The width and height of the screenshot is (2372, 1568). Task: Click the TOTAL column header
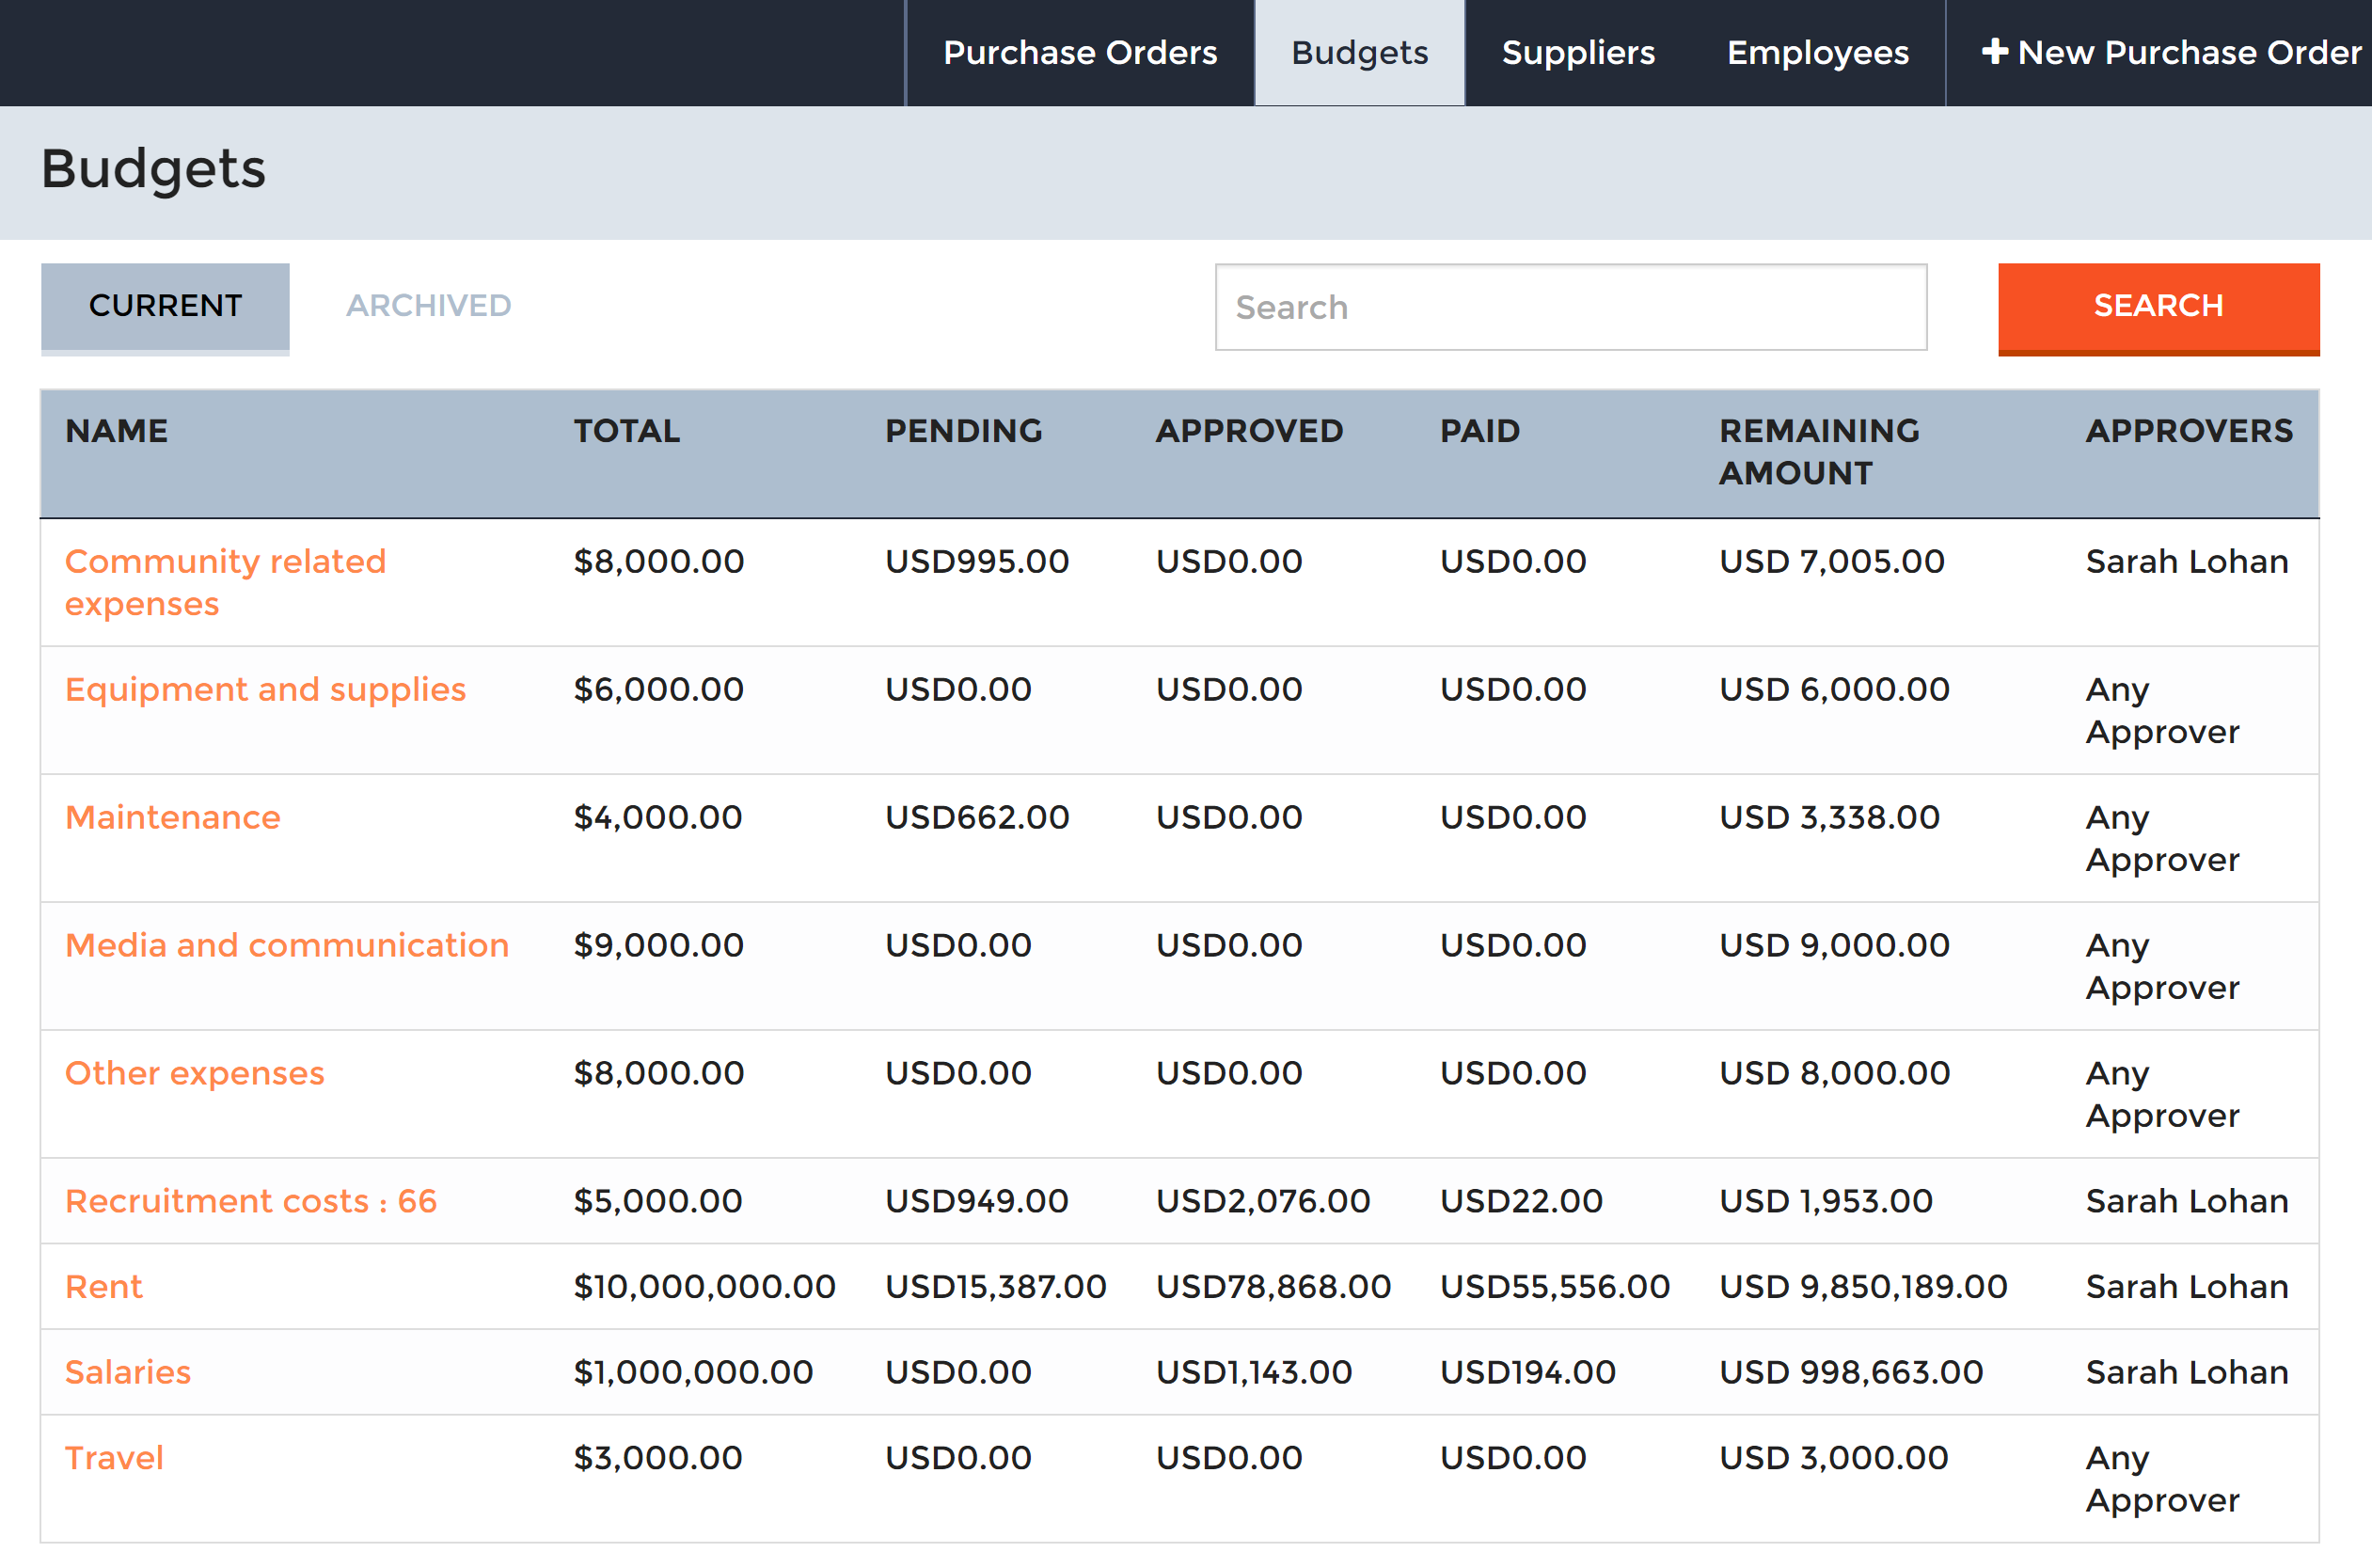[626, 431]
